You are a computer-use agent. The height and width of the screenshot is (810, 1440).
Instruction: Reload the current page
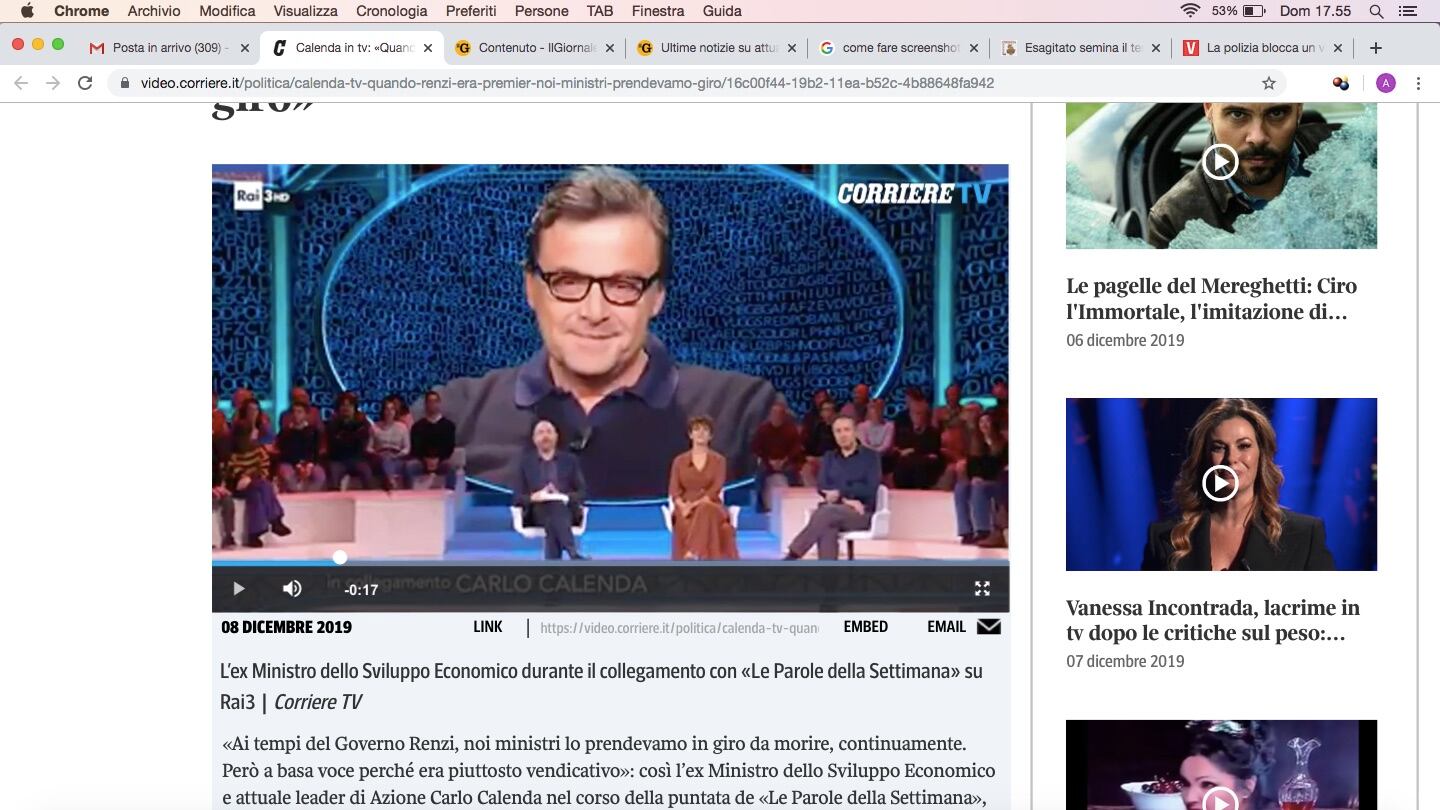pos(85,83)
